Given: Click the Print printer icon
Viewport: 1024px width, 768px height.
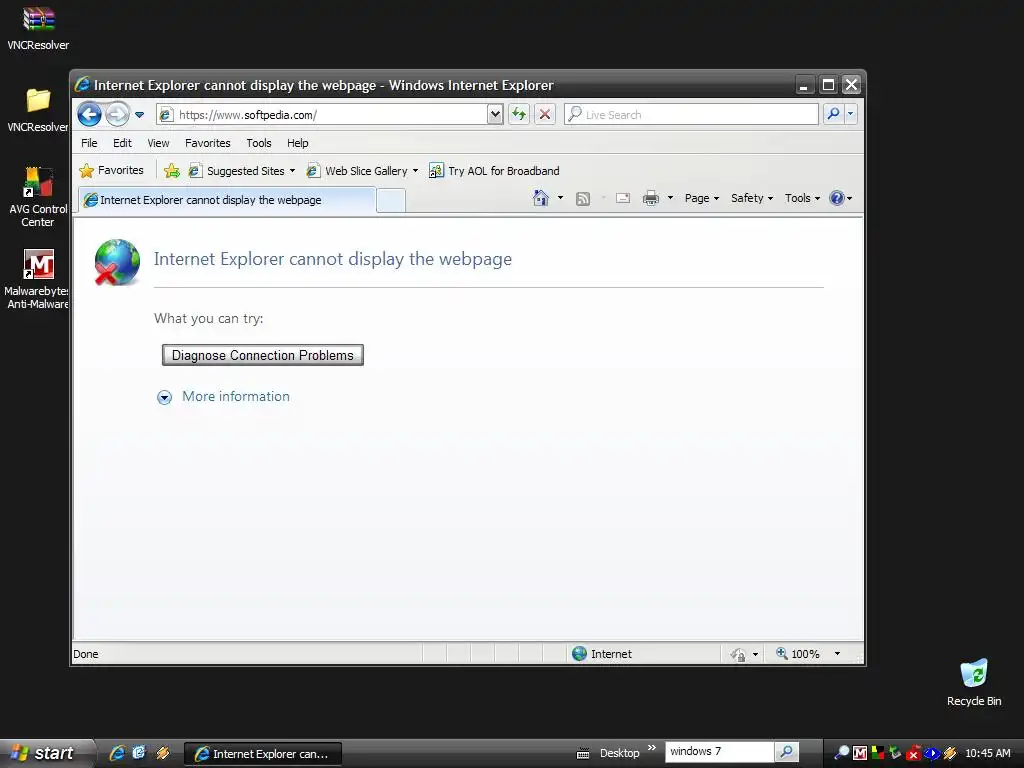Looking at the screenshot, I should point(650,198).
